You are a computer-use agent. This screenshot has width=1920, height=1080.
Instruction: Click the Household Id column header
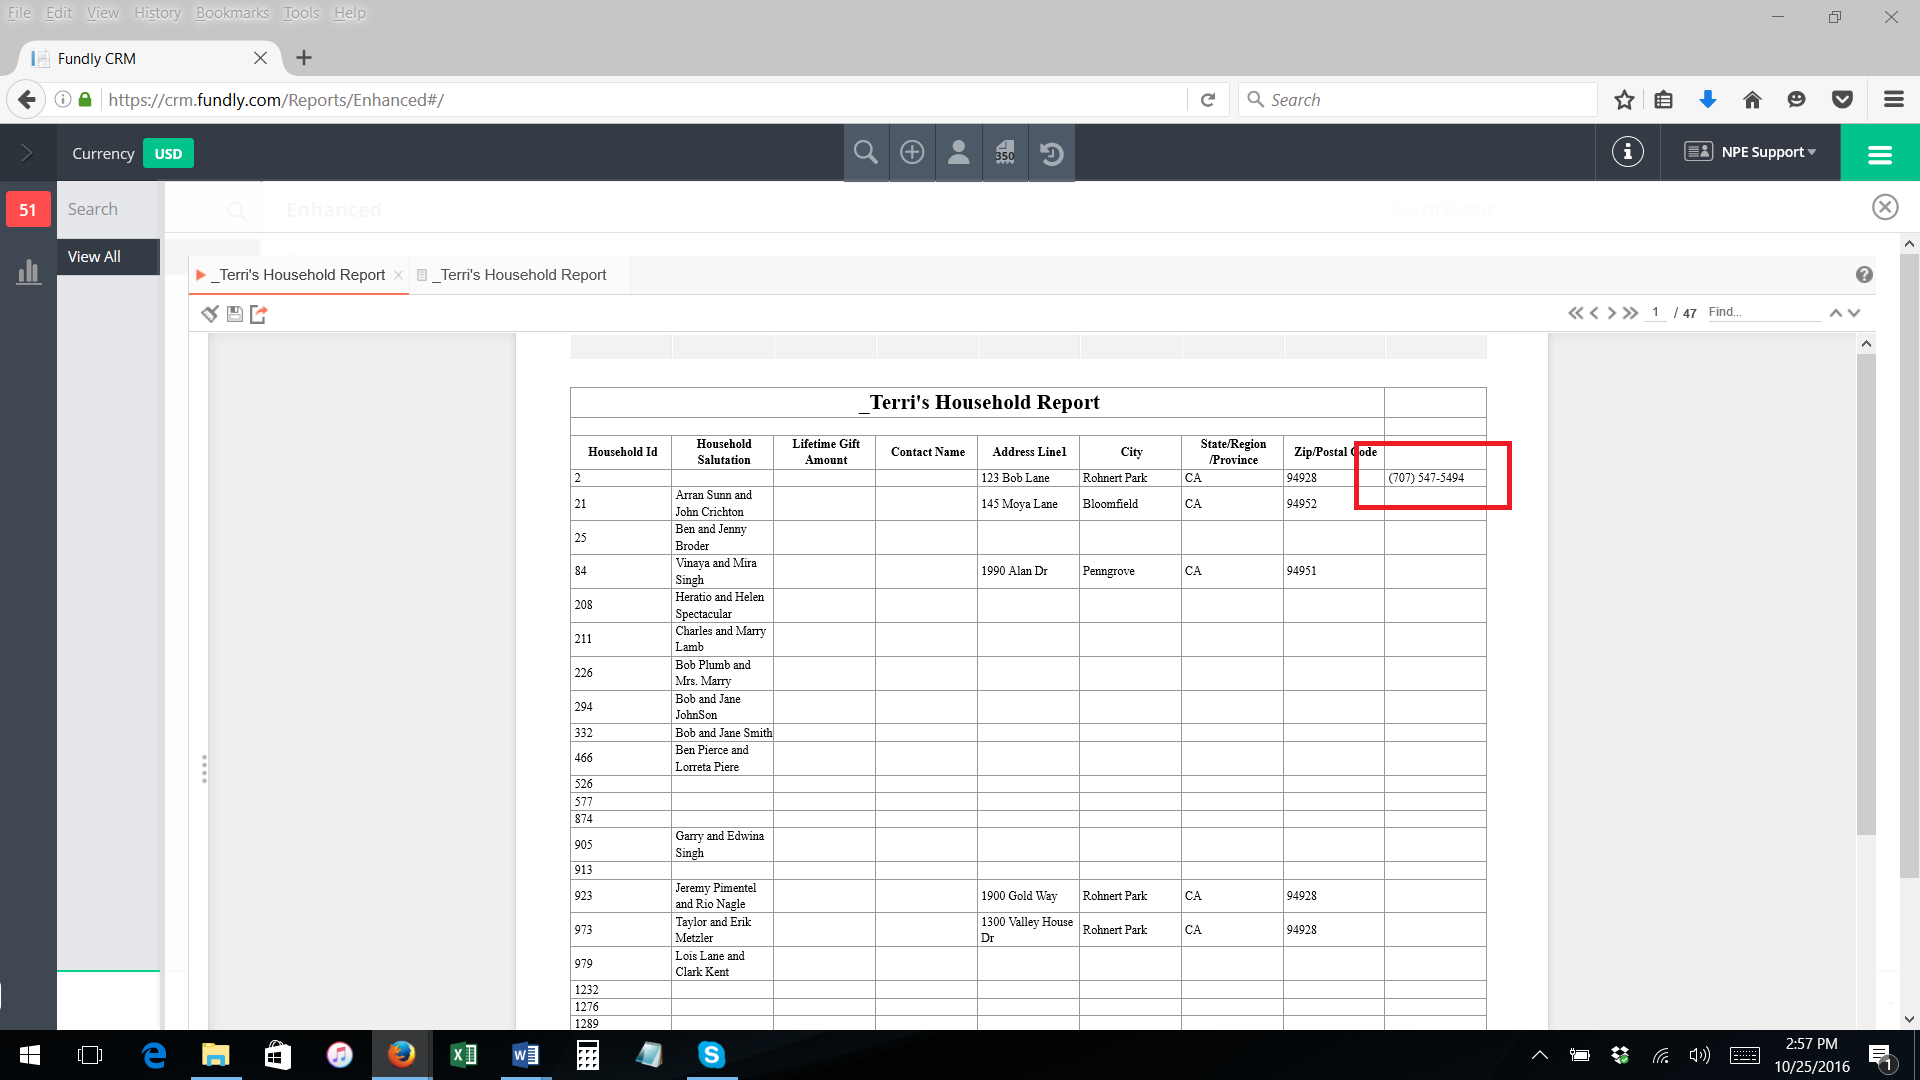622,452
